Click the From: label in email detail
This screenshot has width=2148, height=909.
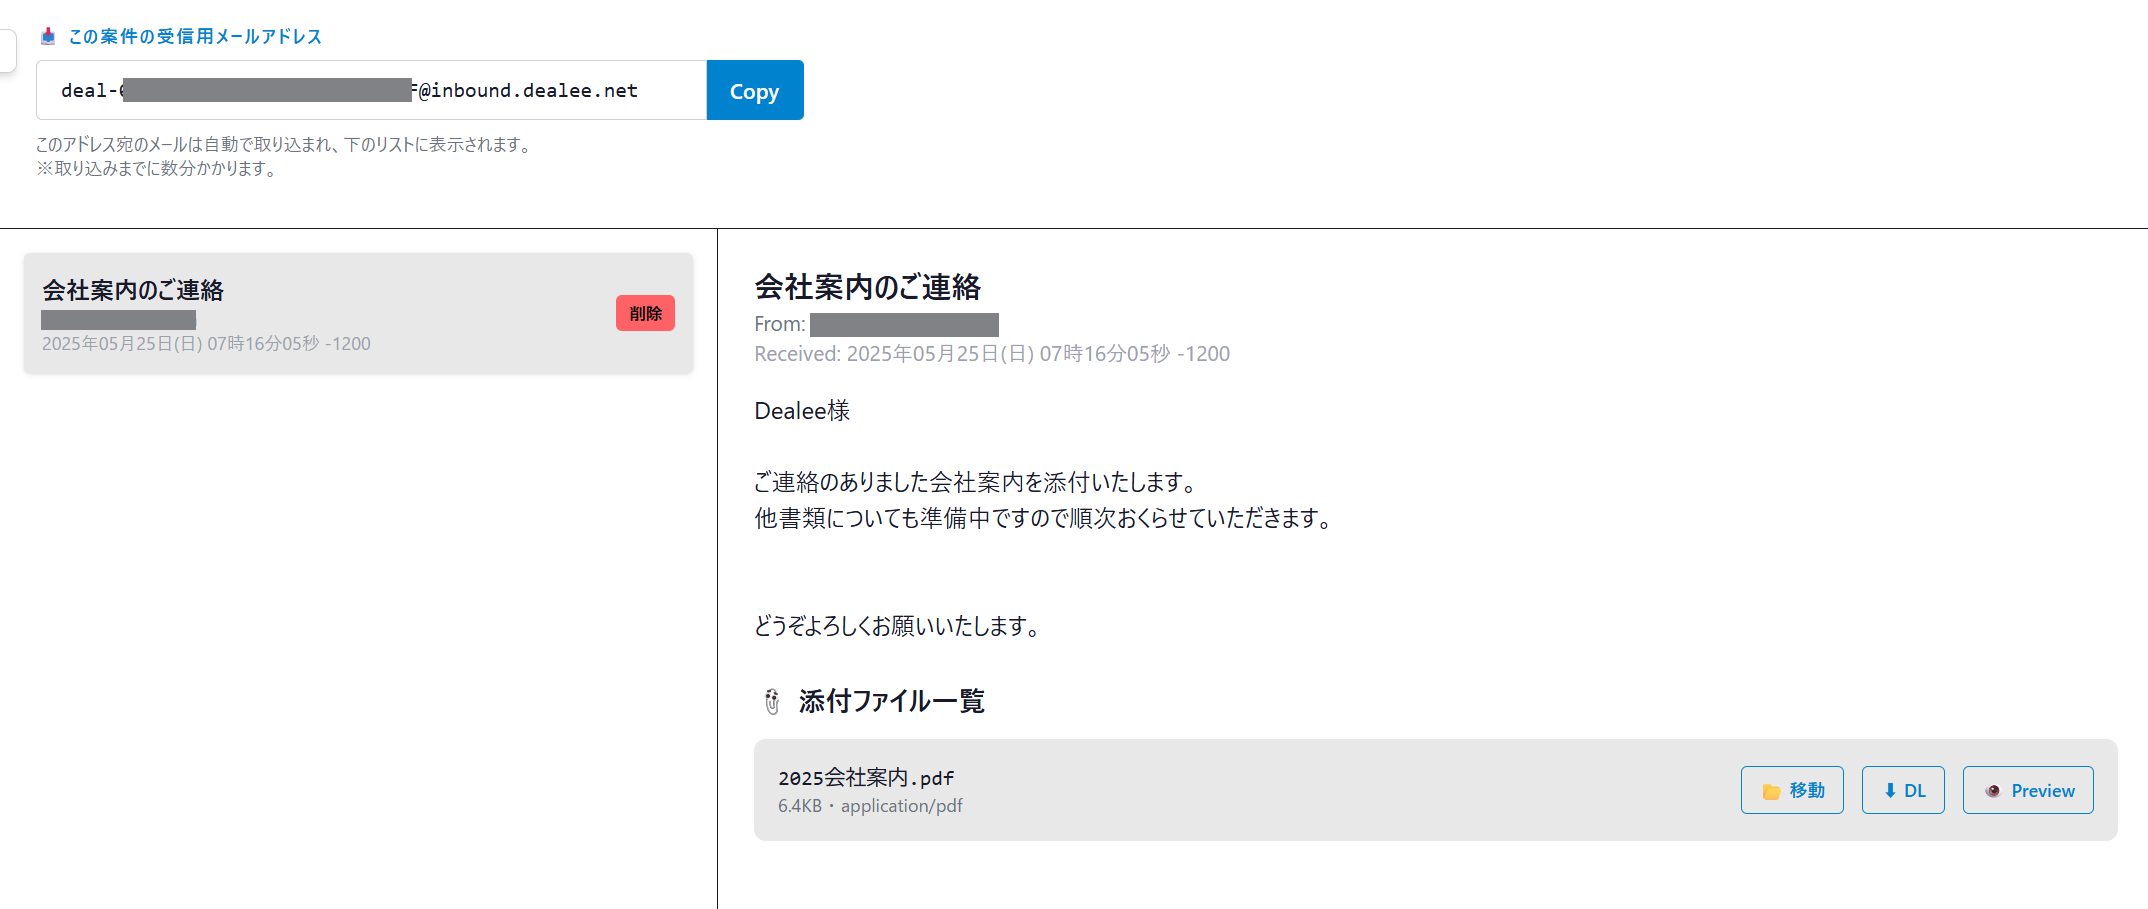pos(779,324)
